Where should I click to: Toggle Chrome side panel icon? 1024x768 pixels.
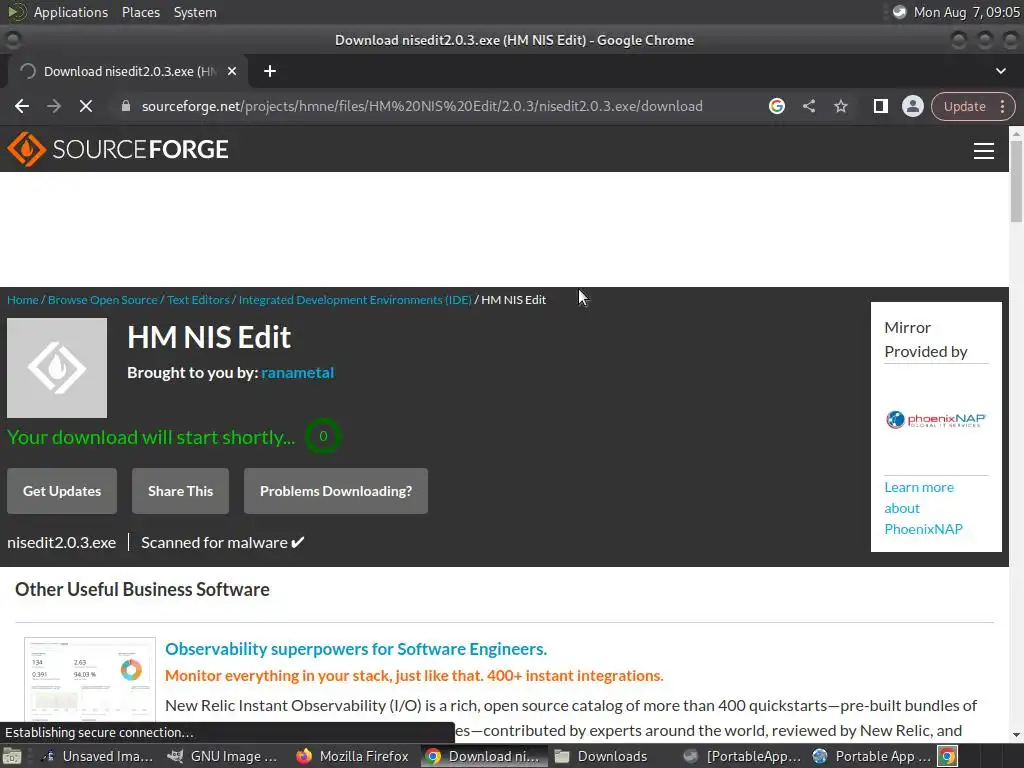point(880,106)
